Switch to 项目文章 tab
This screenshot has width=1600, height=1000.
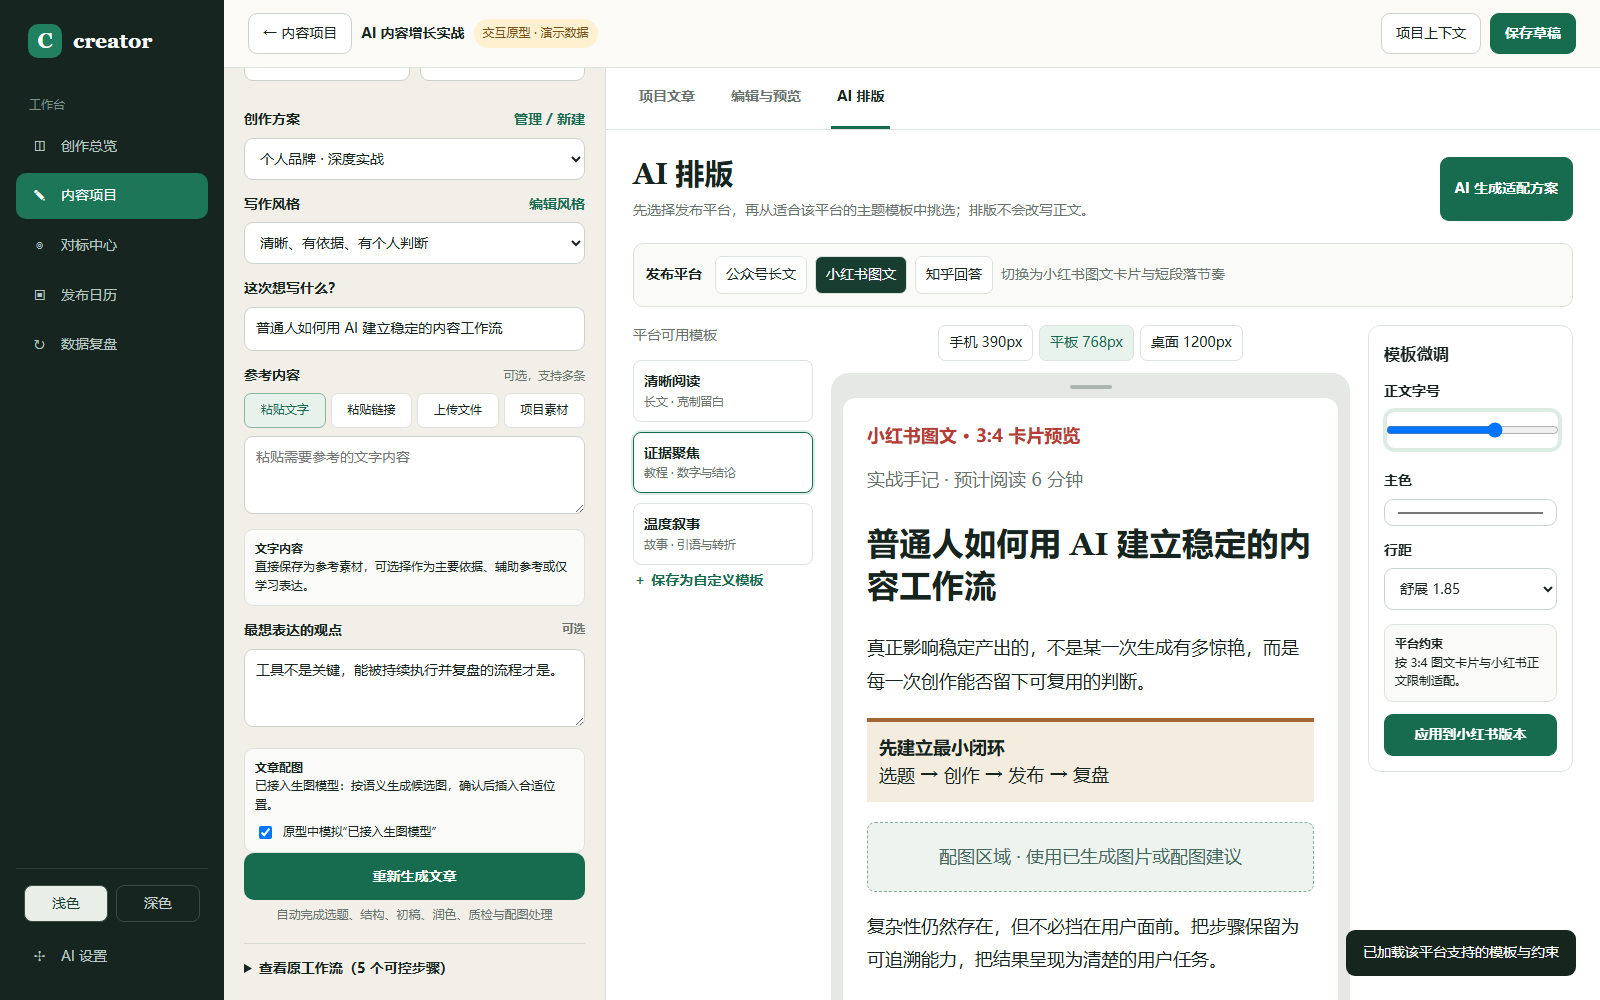click(x=667, y=96)
